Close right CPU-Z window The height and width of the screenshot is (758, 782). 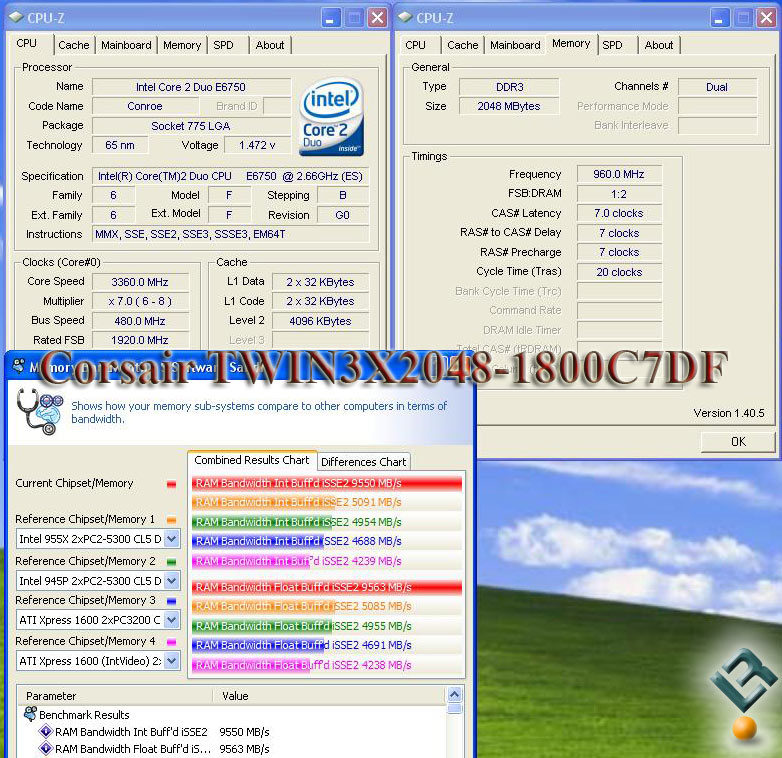[x=767, y=18]
